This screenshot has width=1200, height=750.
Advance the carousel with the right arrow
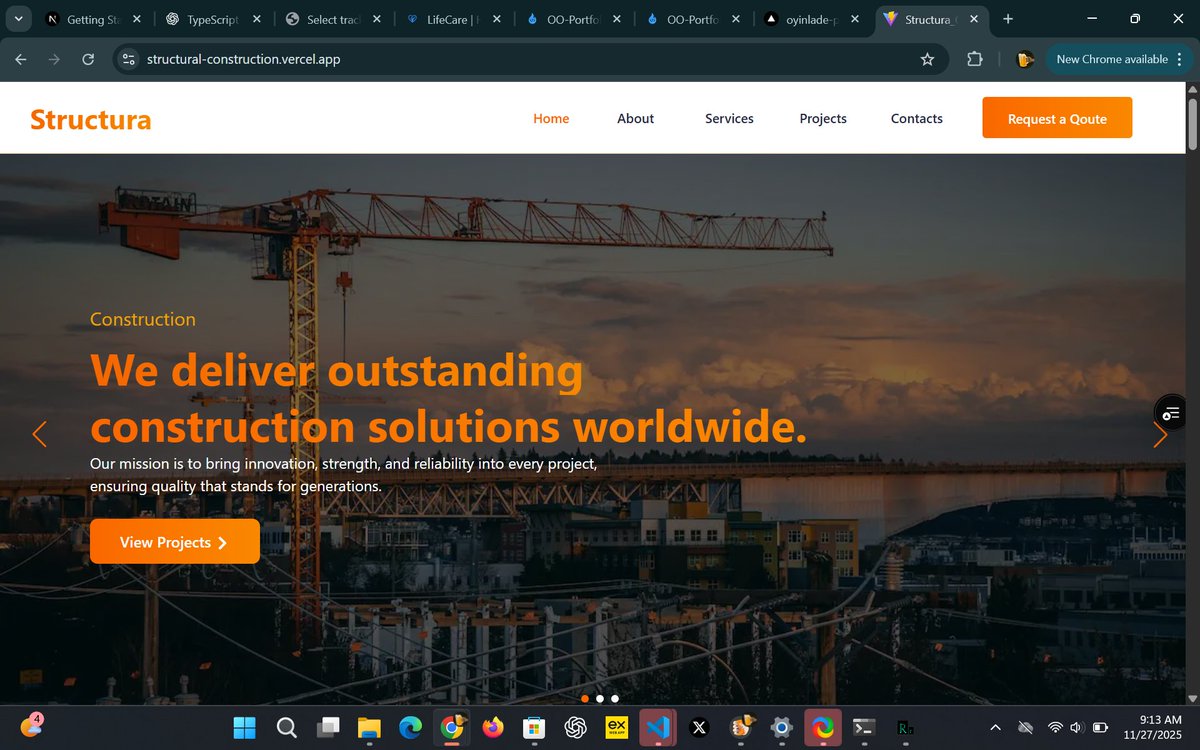click(x=1160, y=434)
